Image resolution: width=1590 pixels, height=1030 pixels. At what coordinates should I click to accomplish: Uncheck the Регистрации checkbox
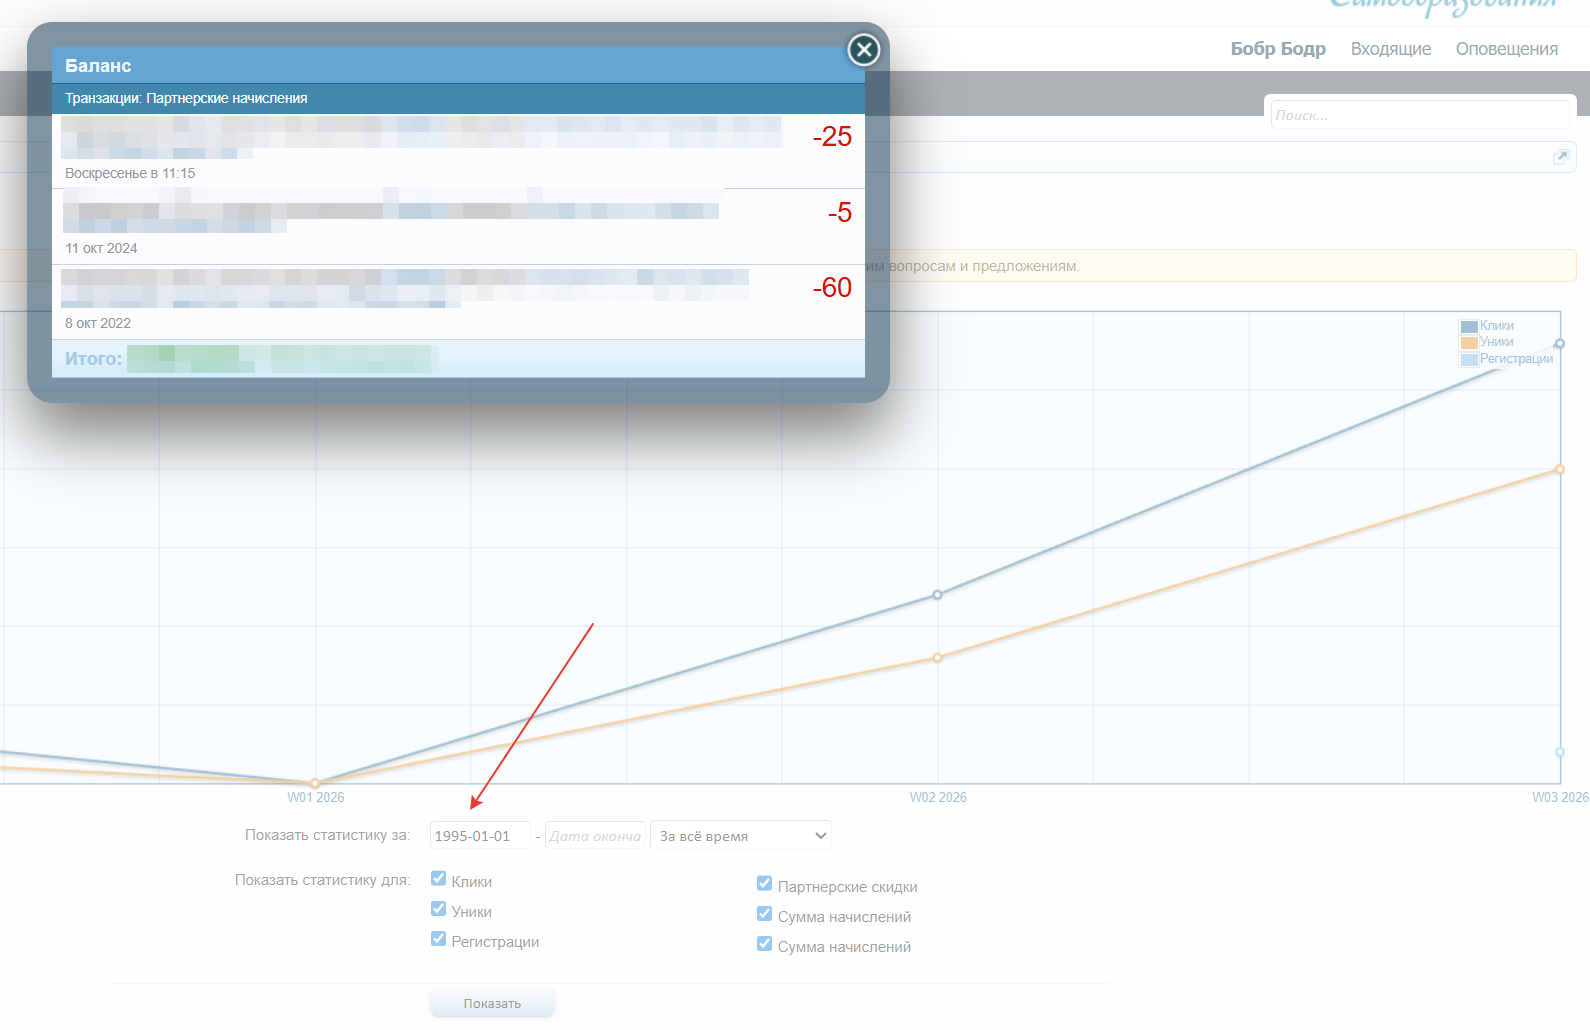(x=438, y=938)
